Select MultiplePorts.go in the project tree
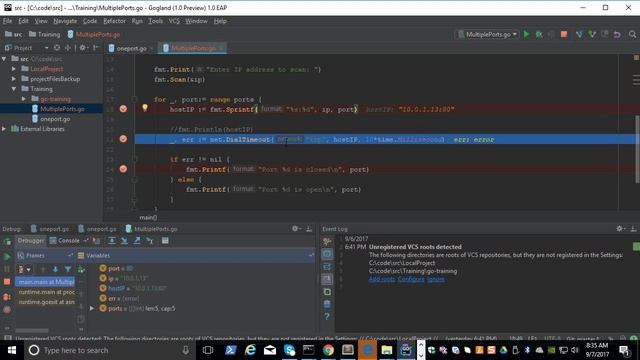This screenshot has height=360, width=640. (62, 109)
